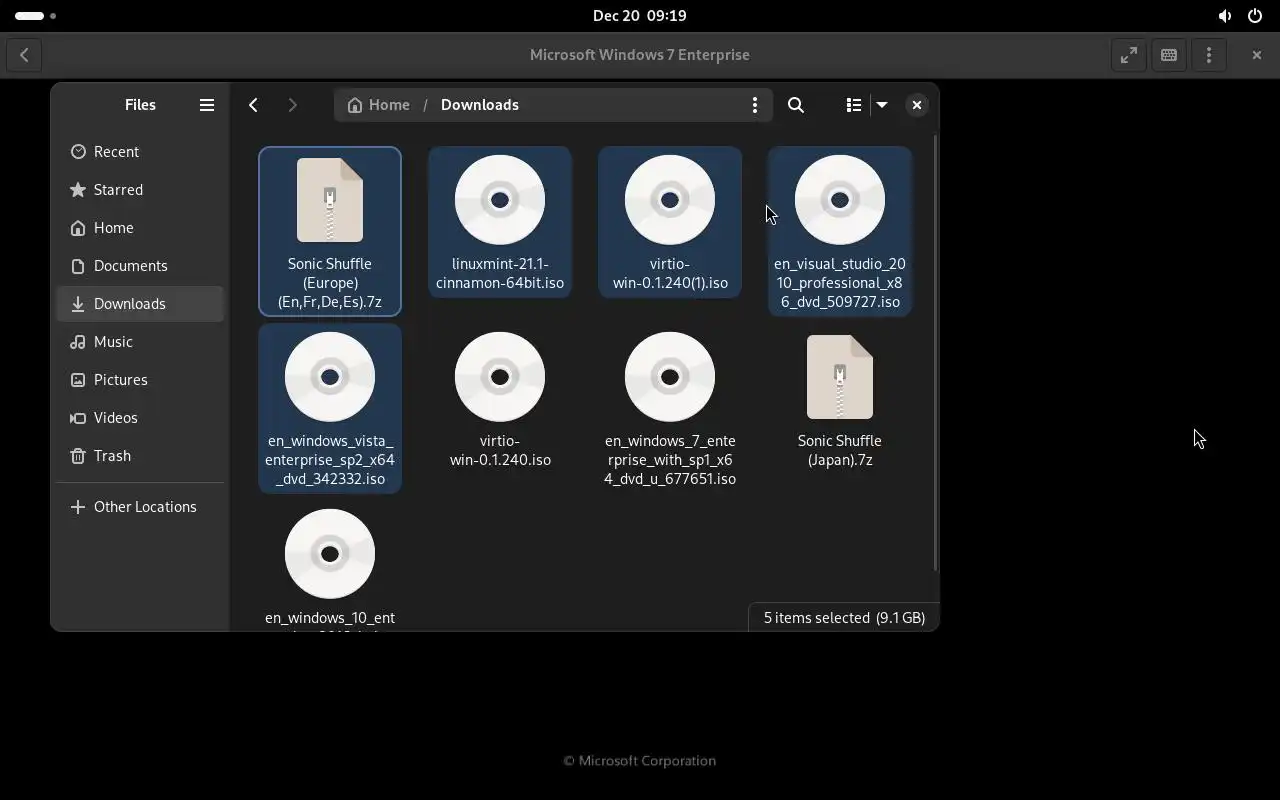Screen dimensions: 1280x800
Task: Search files with the magnifier icon
Action: pyautogui.click(x=796, y=105)
